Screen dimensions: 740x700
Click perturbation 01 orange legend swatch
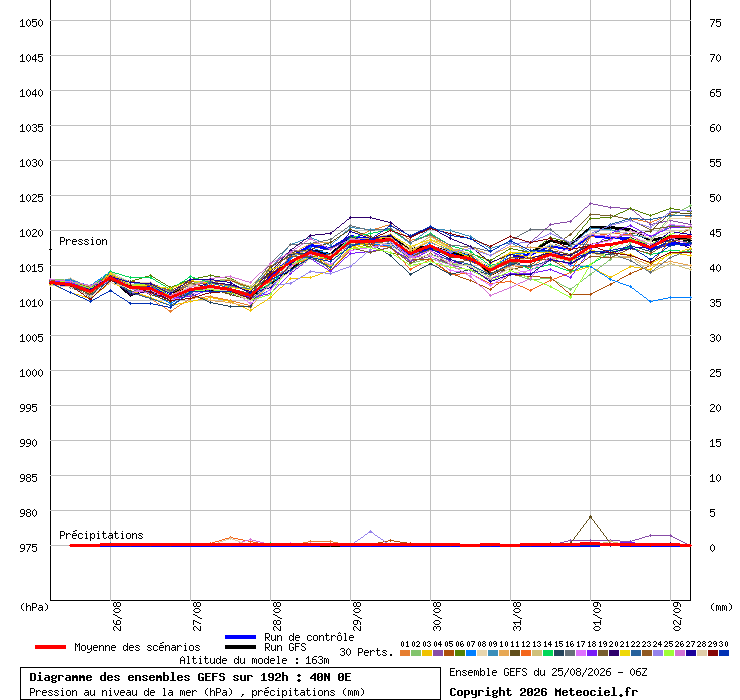404,653
